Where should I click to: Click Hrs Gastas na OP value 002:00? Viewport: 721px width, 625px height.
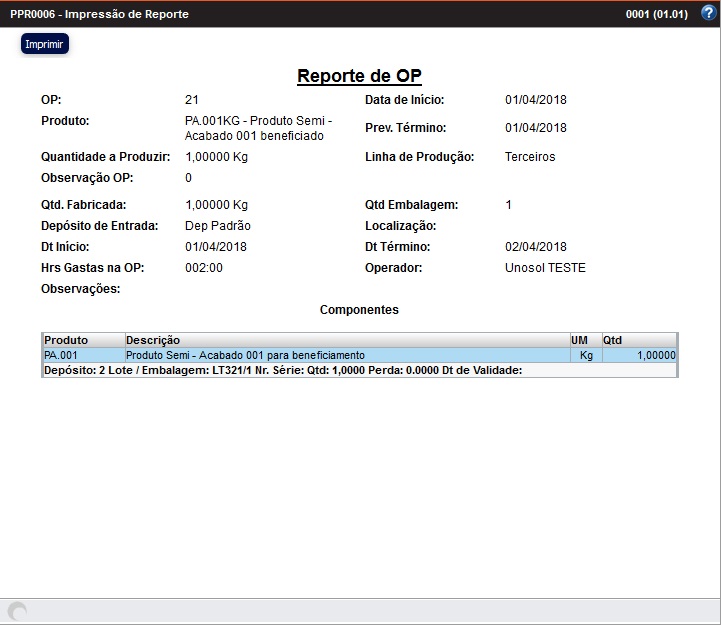click(204, 268)
